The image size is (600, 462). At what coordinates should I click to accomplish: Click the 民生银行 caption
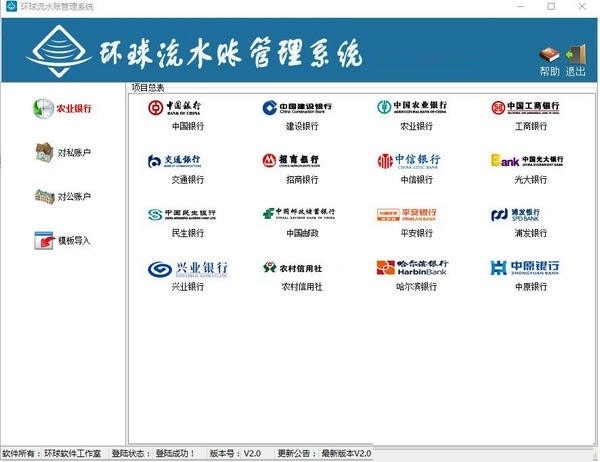click(188, 233)
